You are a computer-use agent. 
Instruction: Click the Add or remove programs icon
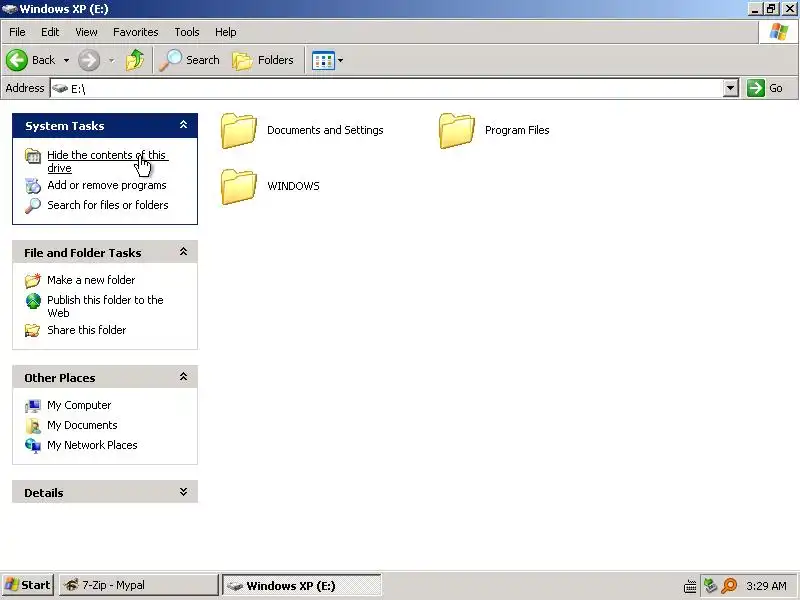click(x=33, y=186)
